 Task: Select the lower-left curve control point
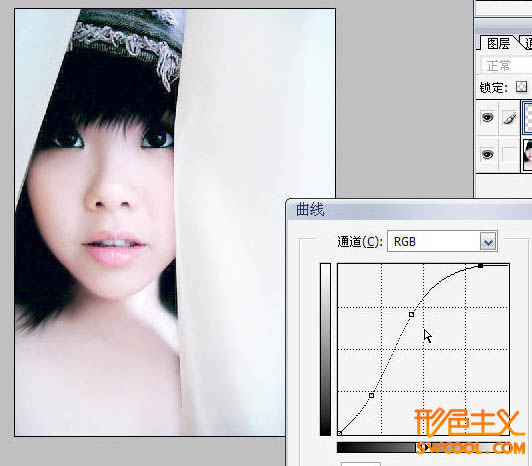(372, 395)
